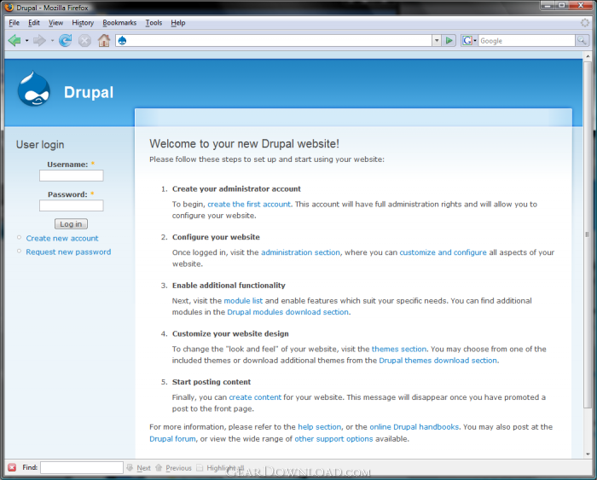Open the back history dropdown arrow

tap(27, 40)
